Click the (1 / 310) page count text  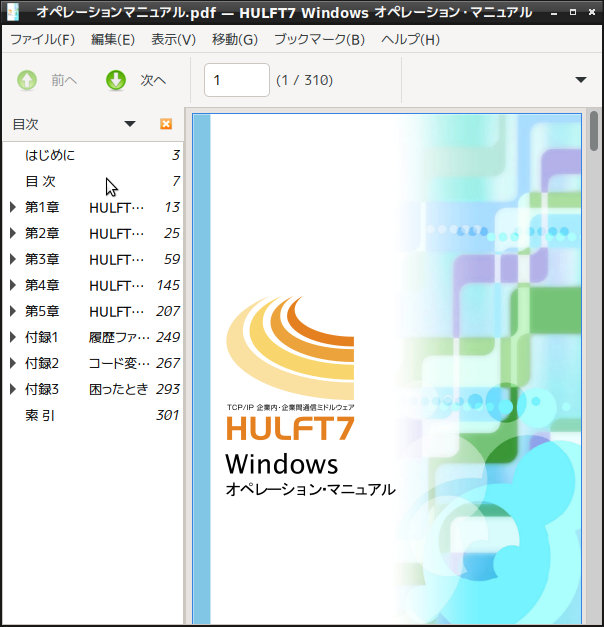304,80
